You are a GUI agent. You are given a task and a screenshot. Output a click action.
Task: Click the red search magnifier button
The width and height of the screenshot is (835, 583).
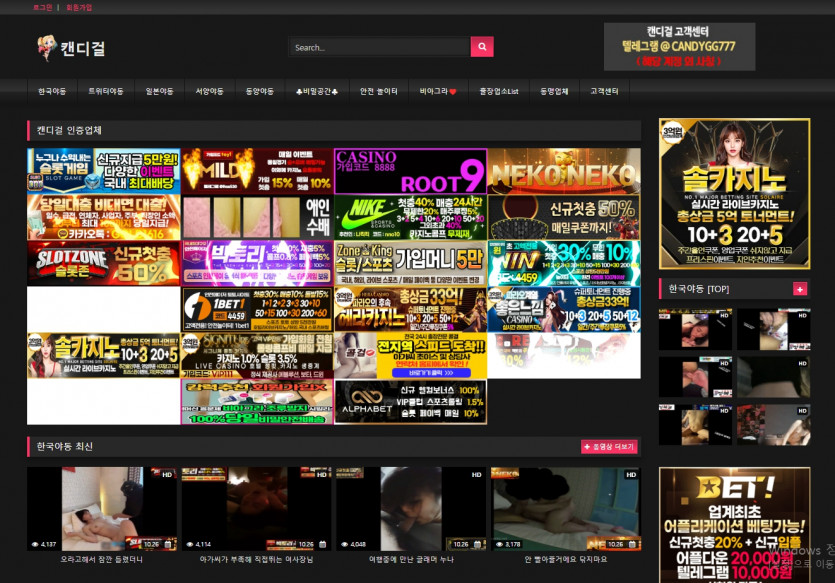(x=482, y=47)
